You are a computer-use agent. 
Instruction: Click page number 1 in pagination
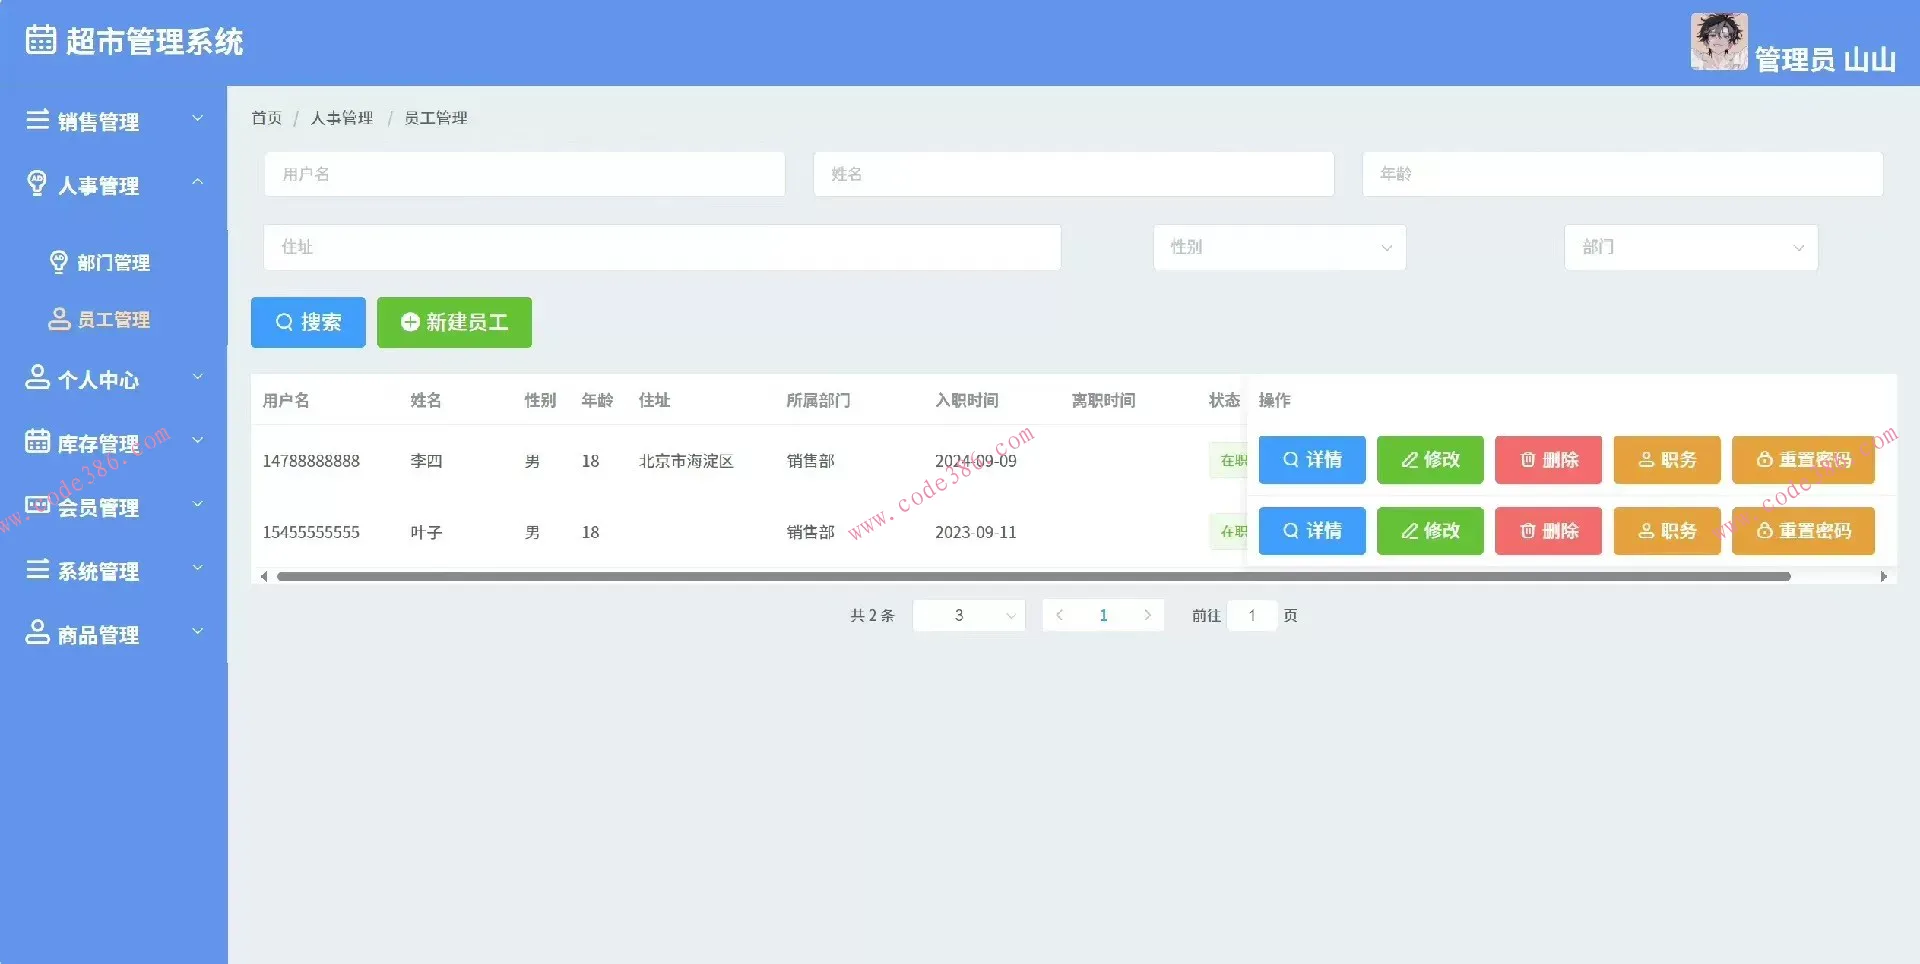[x=1102, y=615]
